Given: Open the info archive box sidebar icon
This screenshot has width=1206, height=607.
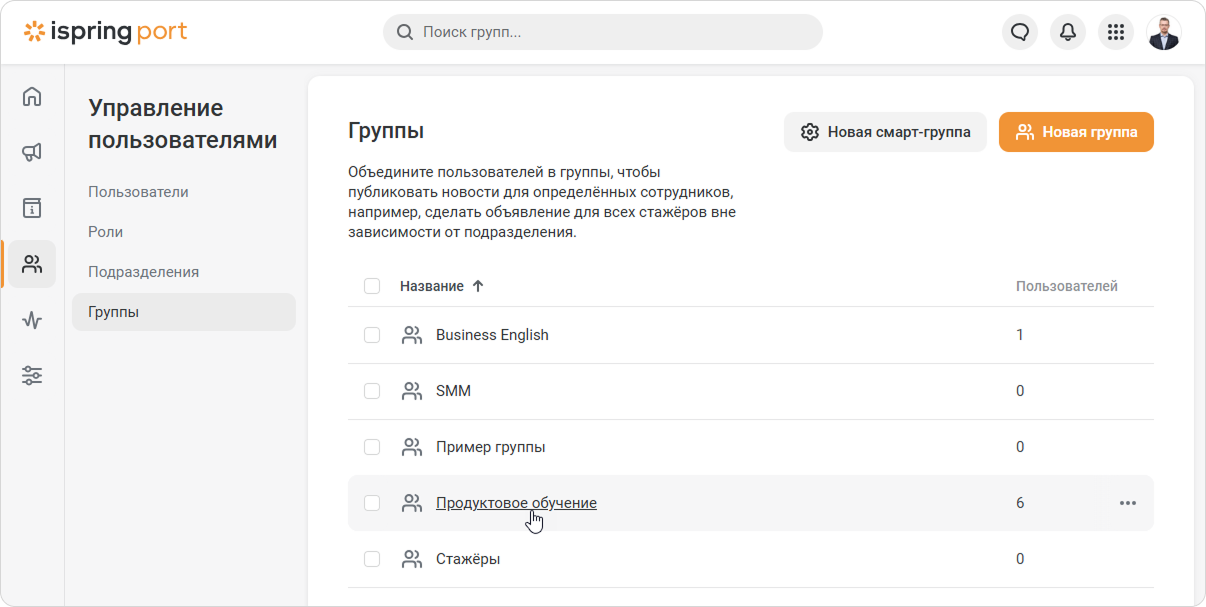Looking at the screenshot, I should point(32,208).
